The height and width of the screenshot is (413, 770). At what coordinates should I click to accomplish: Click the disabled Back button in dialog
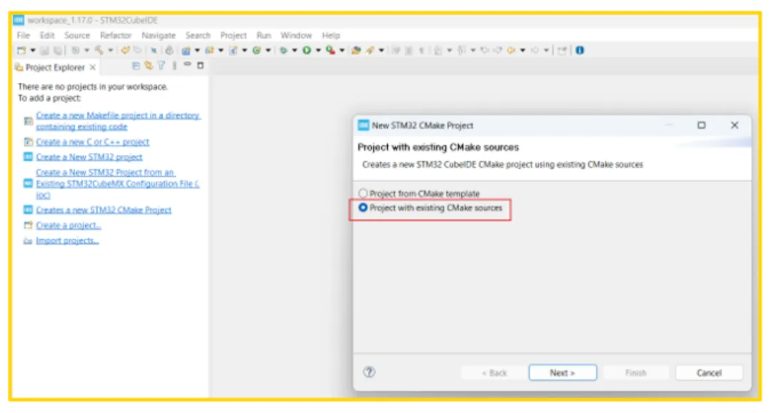(x=495, y=373)
